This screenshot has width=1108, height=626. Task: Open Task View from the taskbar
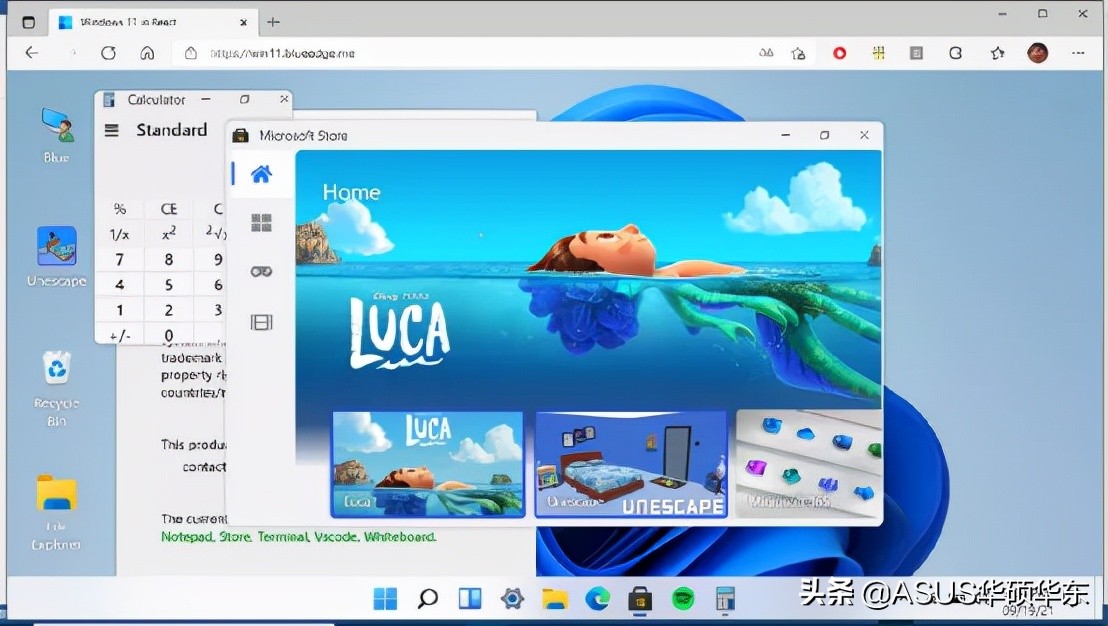469,598
